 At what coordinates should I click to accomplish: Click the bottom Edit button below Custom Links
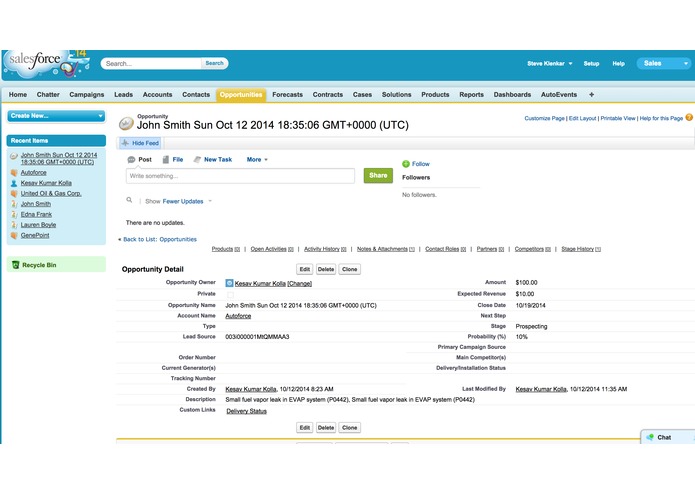(x=305, y=428)
